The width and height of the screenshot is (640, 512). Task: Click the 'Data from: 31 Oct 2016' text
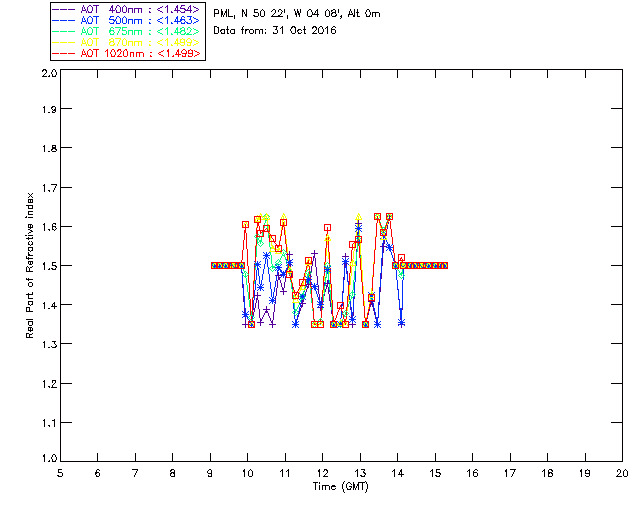275,31
